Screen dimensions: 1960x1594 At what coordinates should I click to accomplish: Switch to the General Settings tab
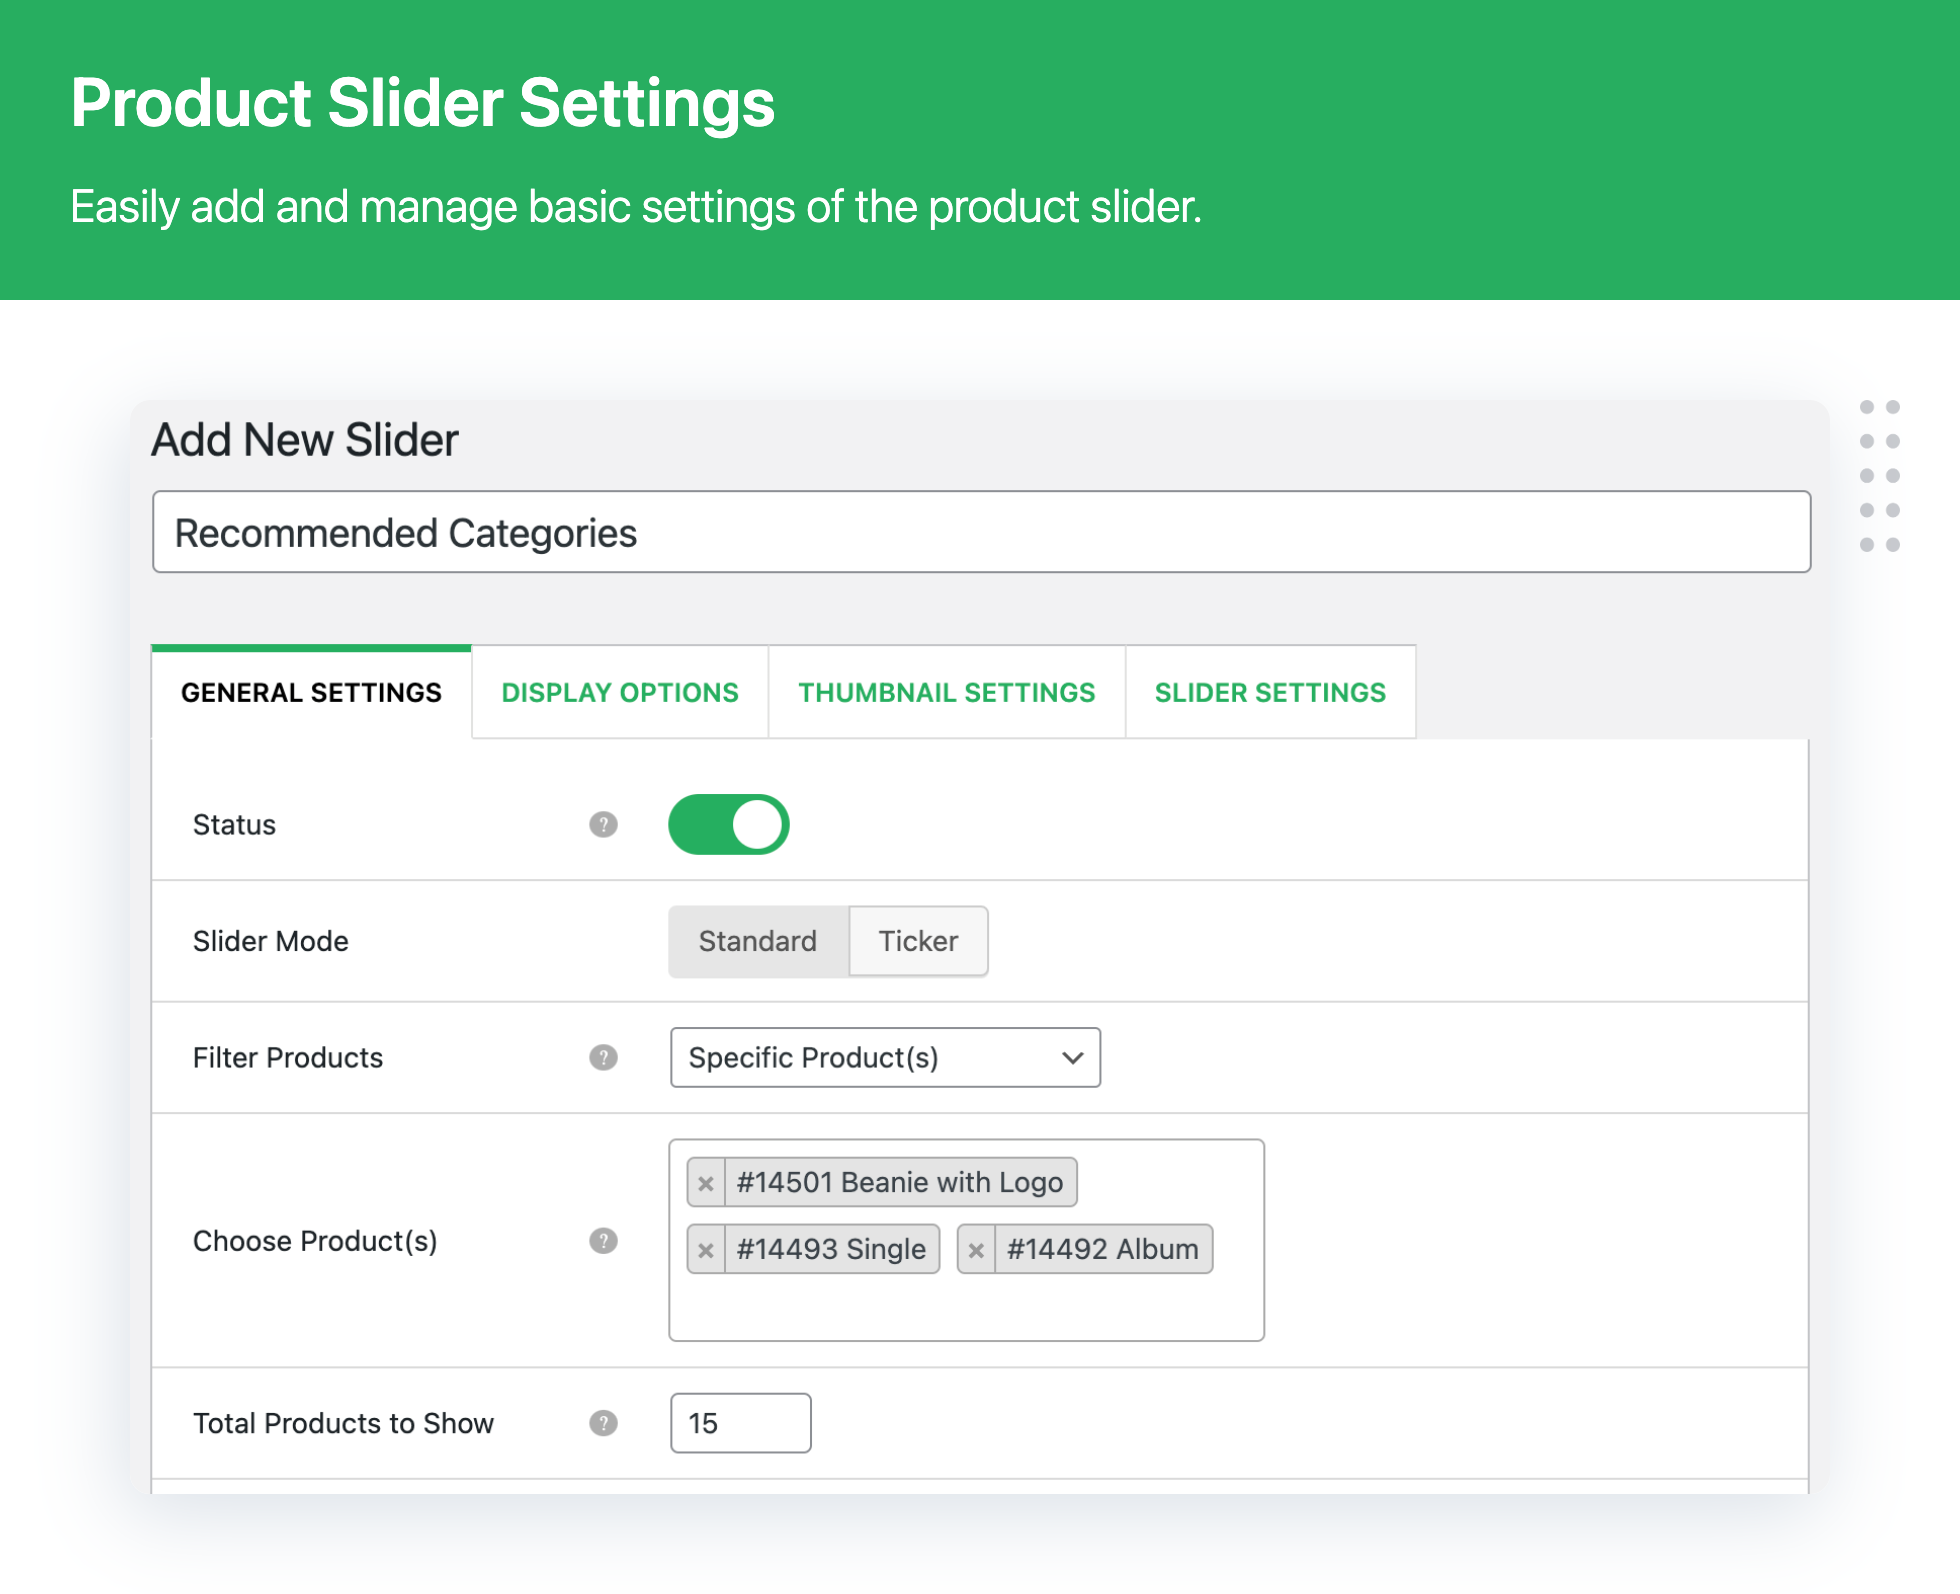tap(311, 692)
